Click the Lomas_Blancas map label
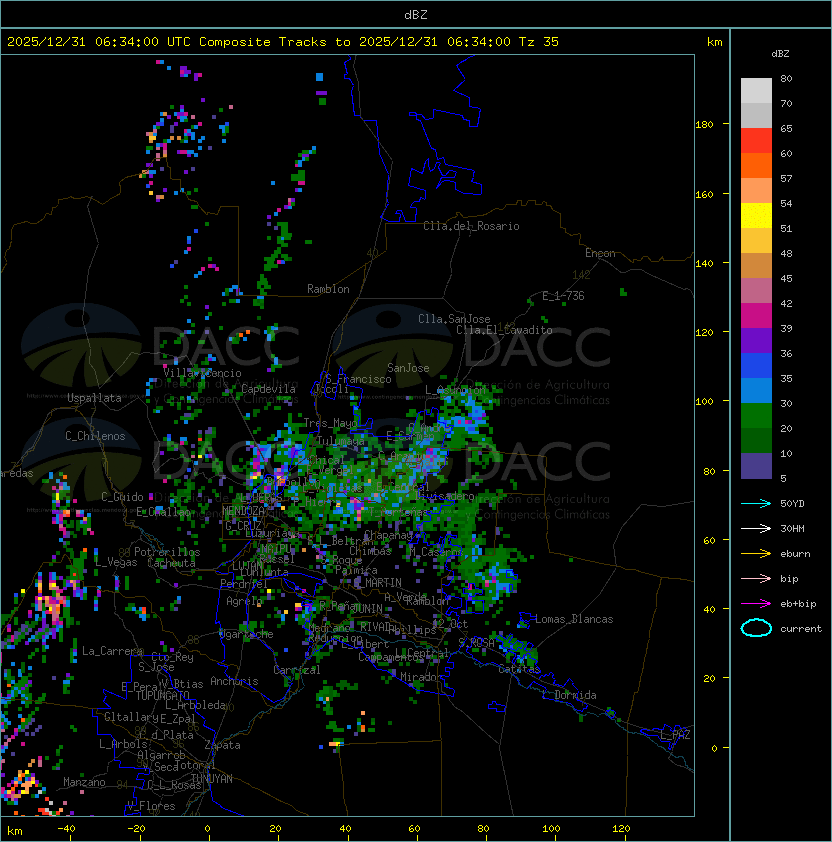Image resolution: width=832 pixels, height=842 pixels. (x=574, y=619)
